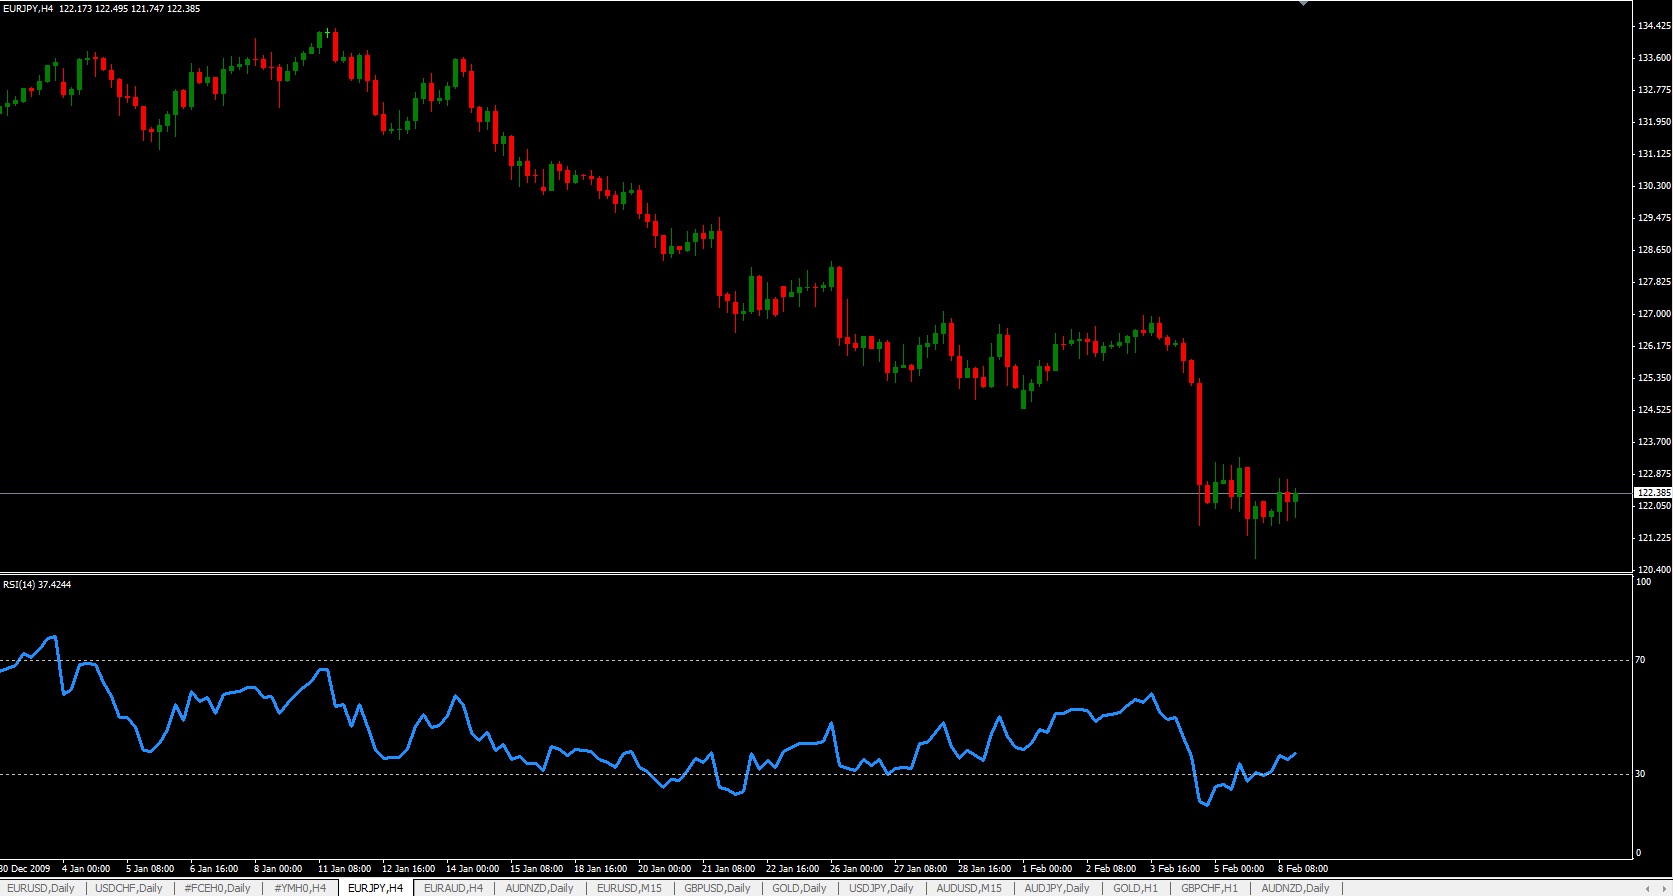Select the 21 Jan 08:00 time label
Screen dimensions: 1673x896
coord(728,869)
